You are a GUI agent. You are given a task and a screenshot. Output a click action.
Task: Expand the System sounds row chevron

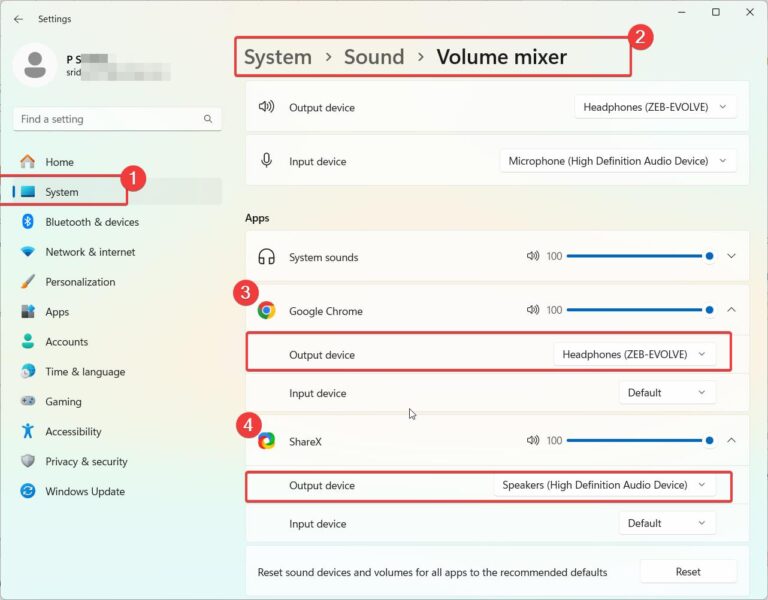[731, 256]
